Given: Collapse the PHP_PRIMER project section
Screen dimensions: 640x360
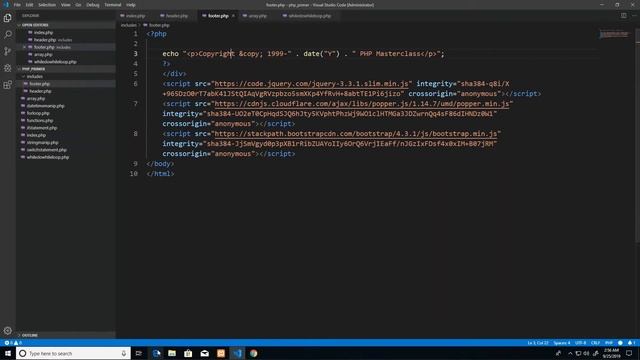Looking at the screenshot, I should 67,69.
